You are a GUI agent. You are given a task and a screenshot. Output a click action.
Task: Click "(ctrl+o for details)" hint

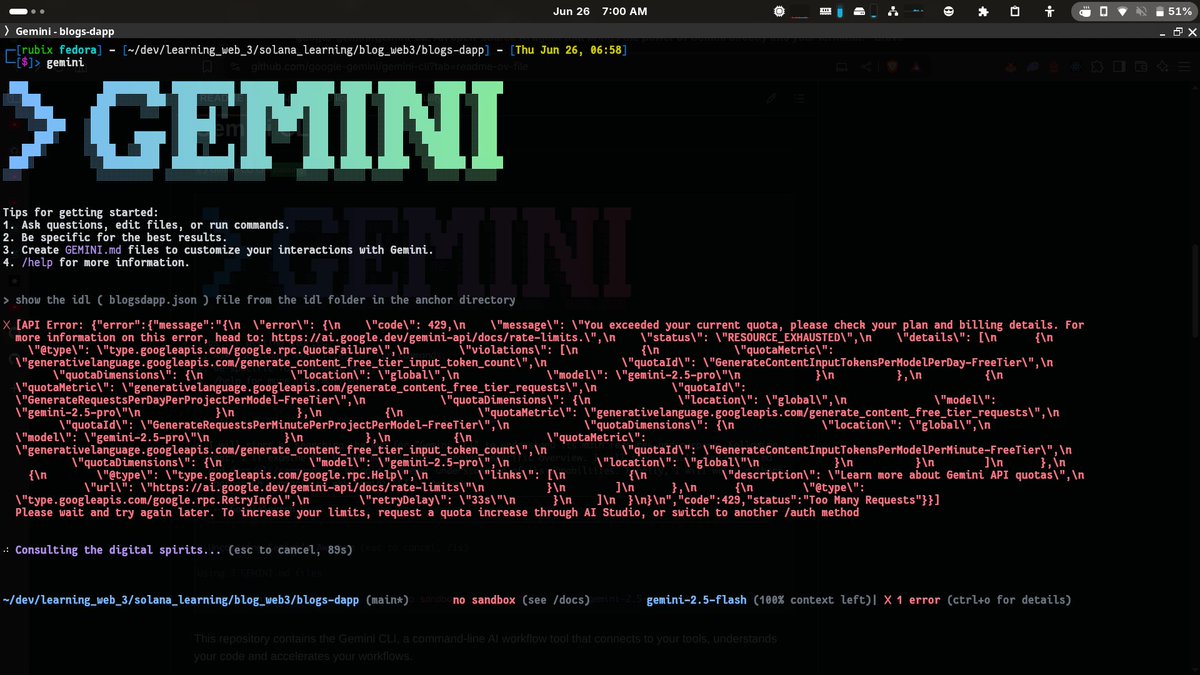(x=1010, y=600)
